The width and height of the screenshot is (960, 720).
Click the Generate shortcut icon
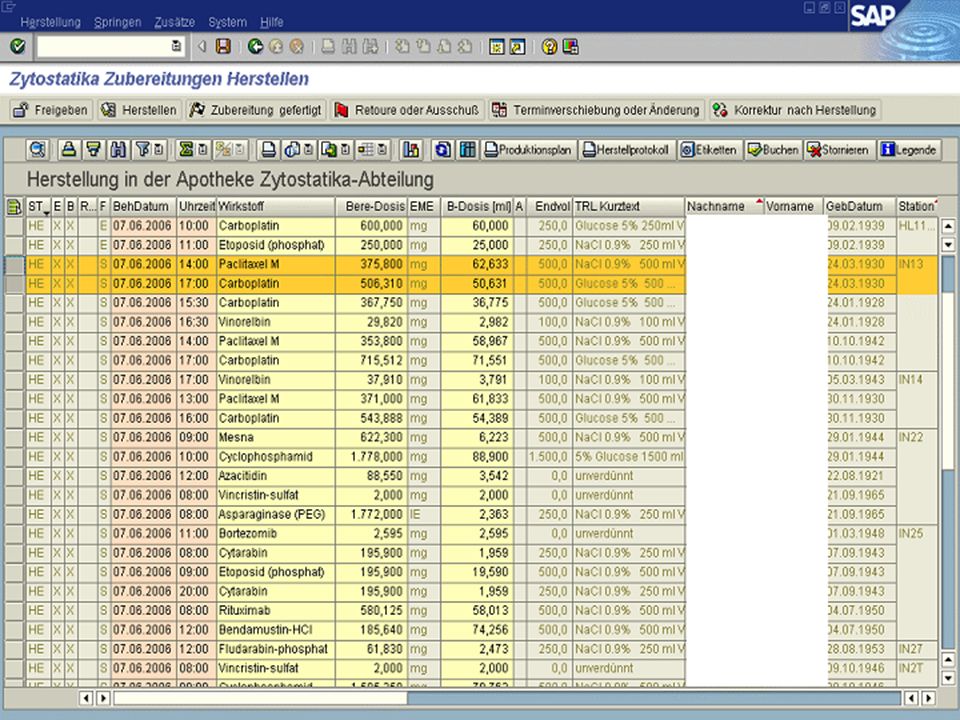click(x=517, y=47)
